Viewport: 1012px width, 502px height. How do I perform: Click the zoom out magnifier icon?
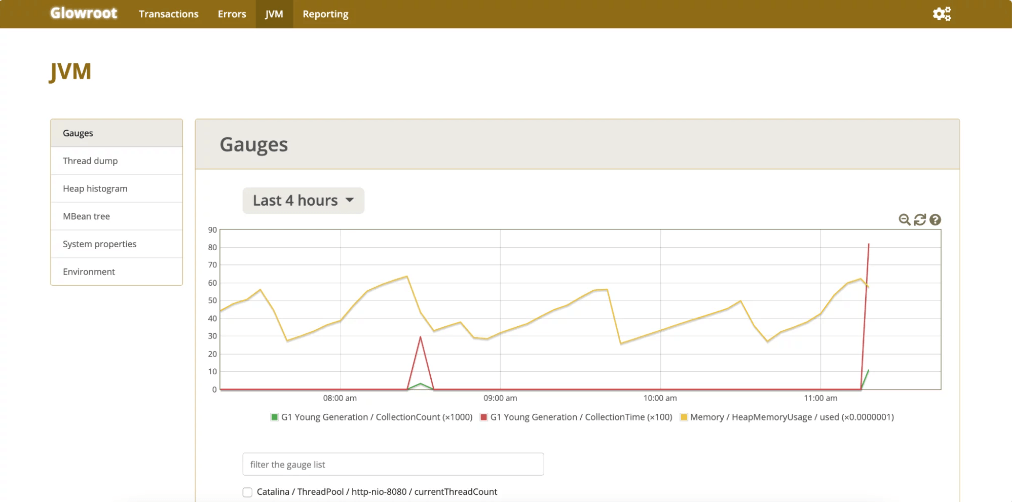pos(904,220)
